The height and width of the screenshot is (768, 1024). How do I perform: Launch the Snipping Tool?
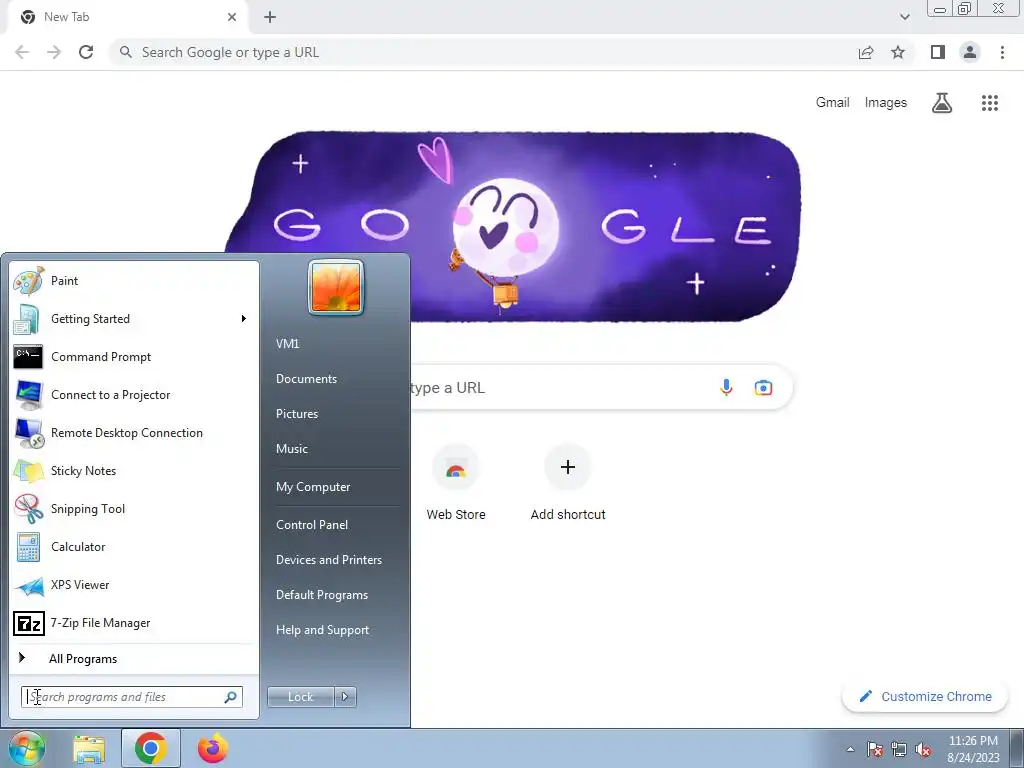point(134,509)
